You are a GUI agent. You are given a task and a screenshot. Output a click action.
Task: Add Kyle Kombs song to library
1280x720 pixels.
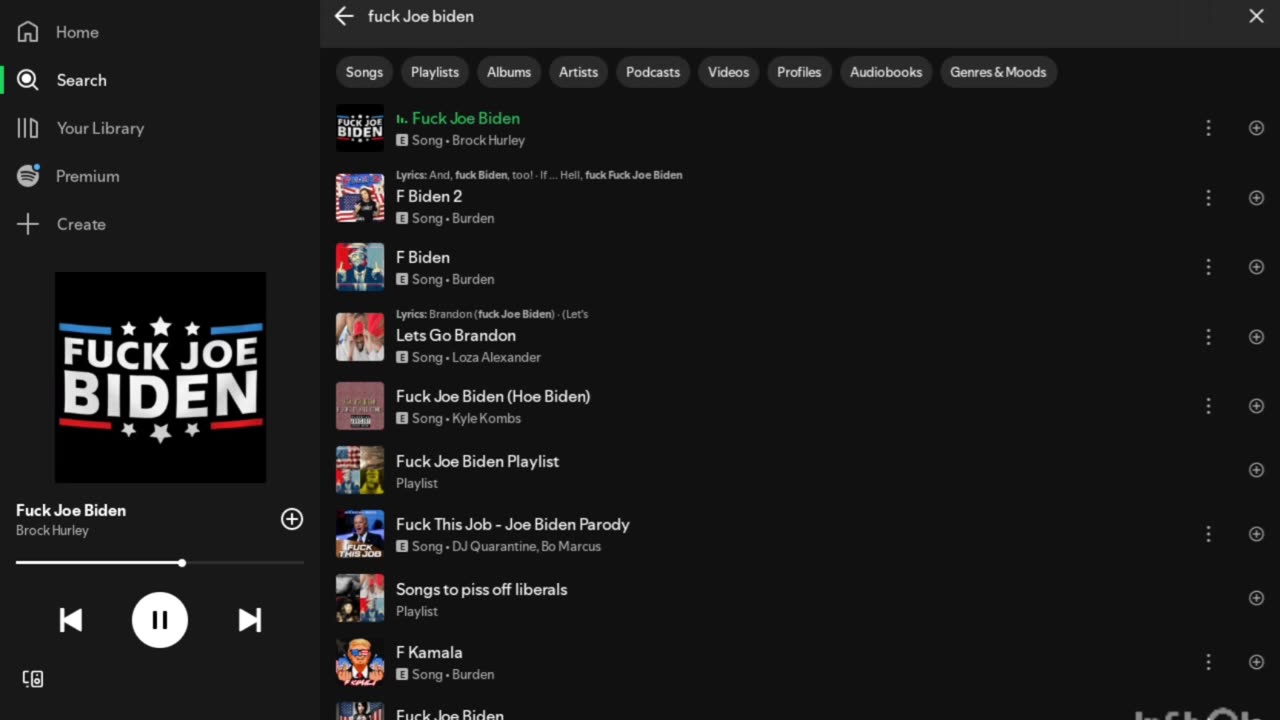click(x=1257, y=406)
